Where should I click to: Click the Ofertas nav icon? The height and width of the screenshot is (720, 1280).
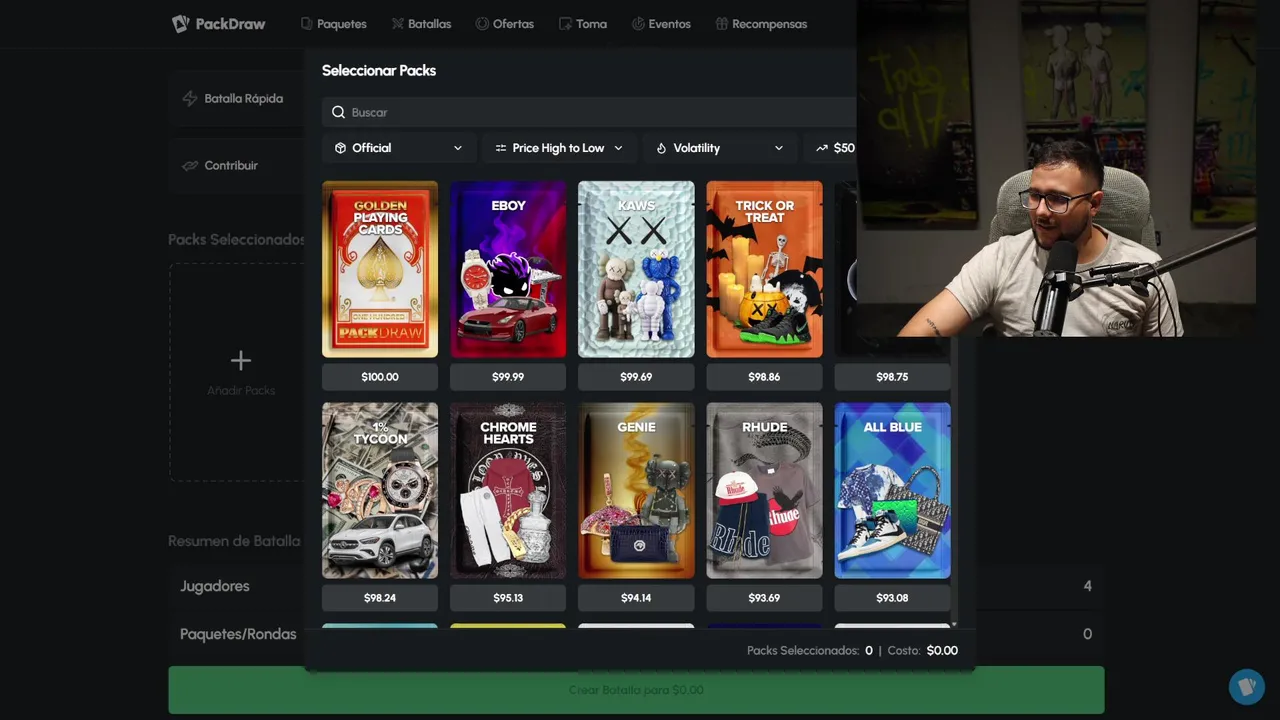click(482, 24)
